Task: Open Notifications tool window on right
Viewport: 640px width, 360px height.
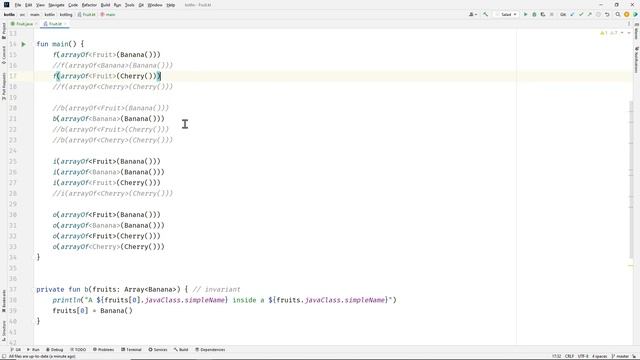Action: pyautogui.click(x=636, y=59)
